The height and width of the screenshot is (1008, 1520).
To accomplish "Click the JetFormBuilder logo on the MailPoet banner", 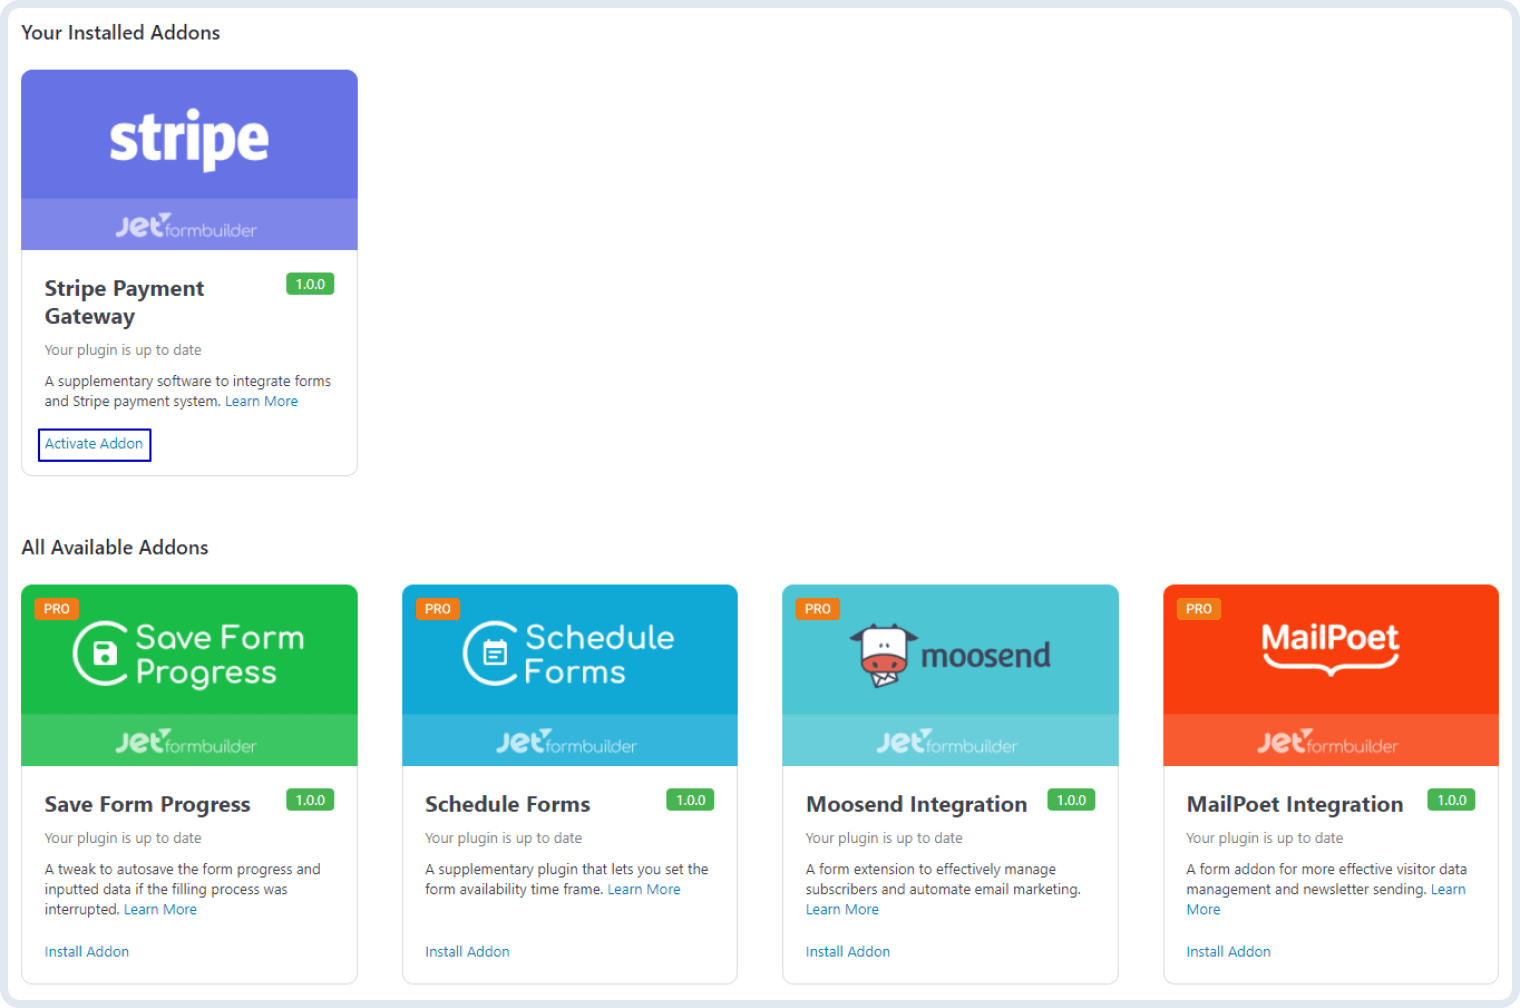I will tap(1330, 742).
